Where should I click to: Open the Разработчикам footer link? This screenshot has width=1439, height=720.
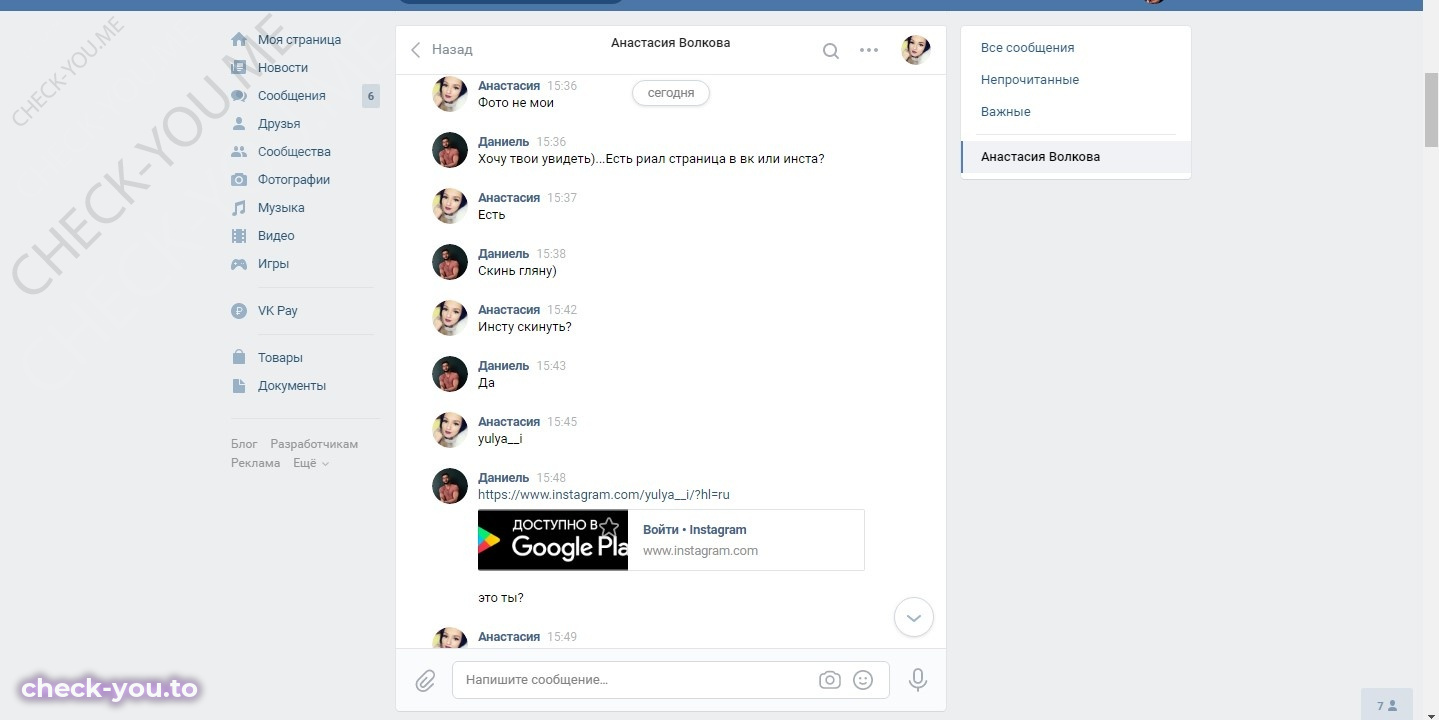pyautogui.click(x=314, y=444)
